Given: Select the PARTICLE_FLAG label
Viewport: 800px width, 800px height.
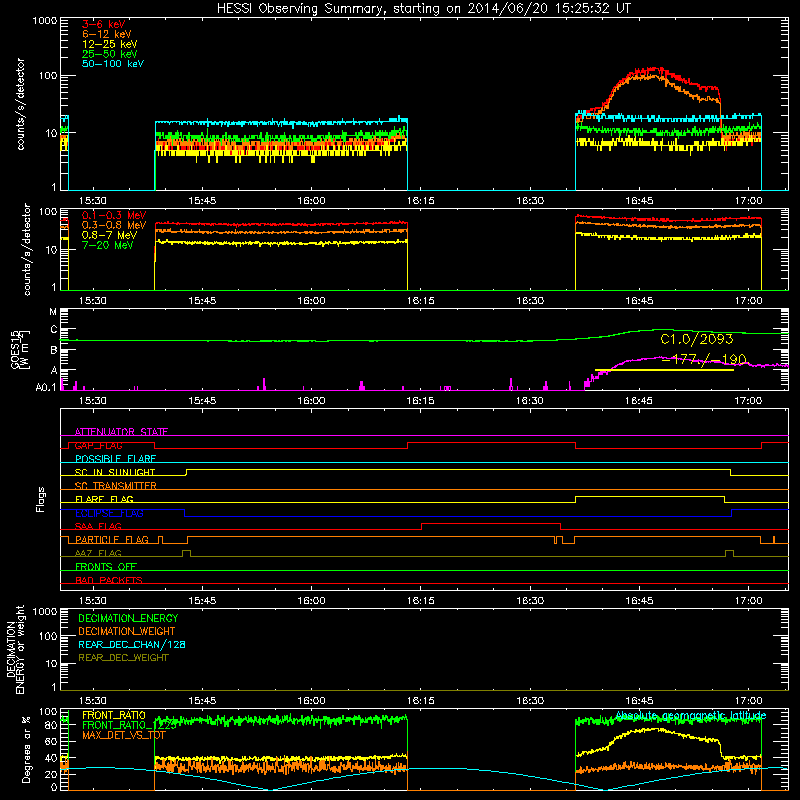Looking at the screenshot, I should point(112,540).
